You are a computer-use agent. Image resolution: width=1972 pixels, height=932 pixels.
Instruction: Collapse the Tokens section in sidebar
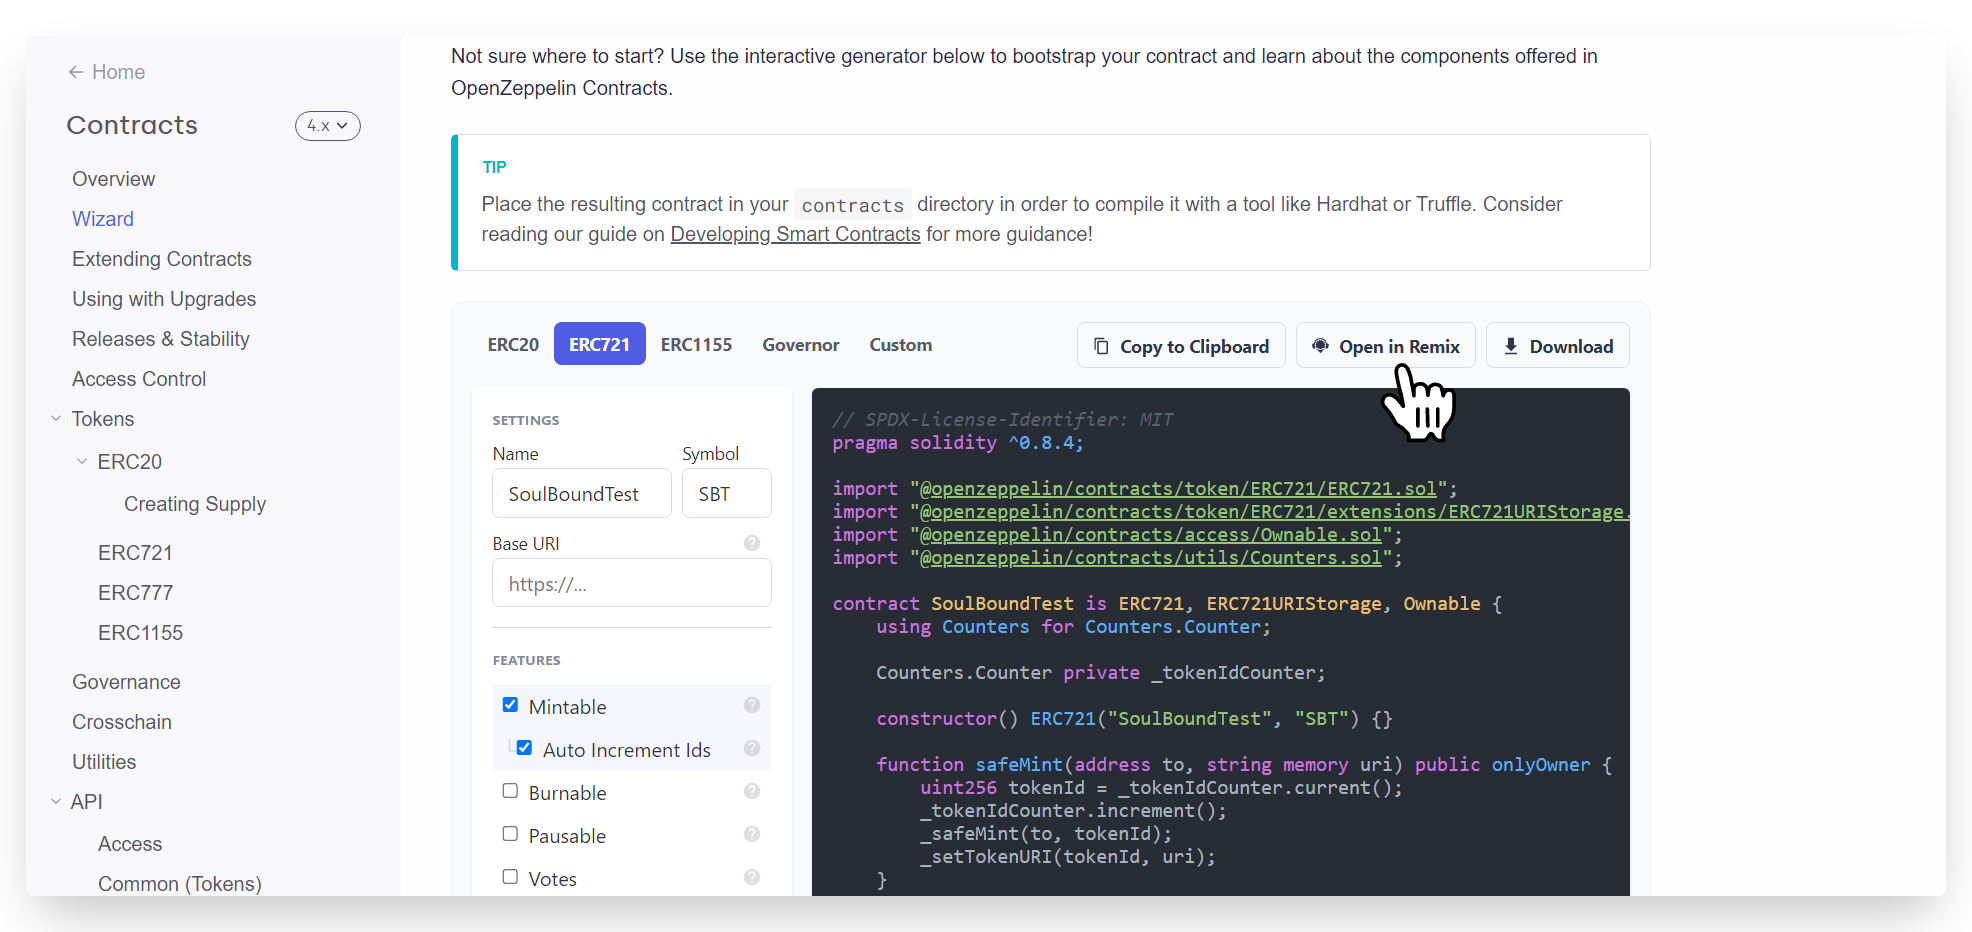pyautogui.click(x=56, y=419)
